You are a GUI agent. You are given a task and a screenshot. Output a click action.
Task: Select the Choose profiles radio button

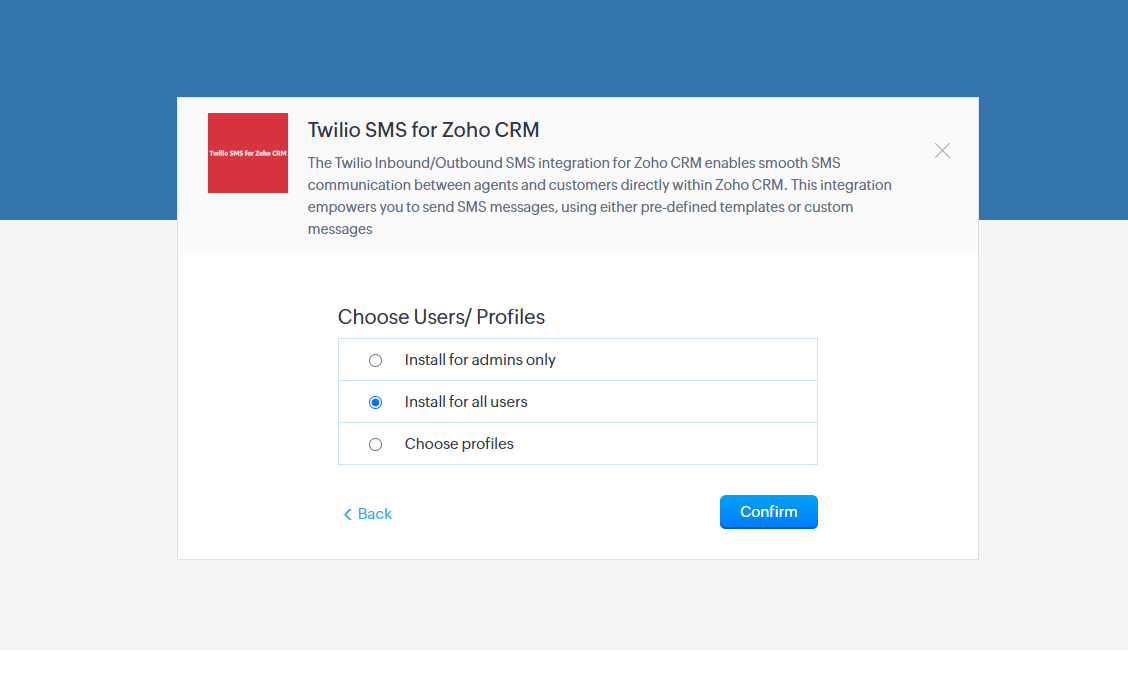tap(376, 444)
